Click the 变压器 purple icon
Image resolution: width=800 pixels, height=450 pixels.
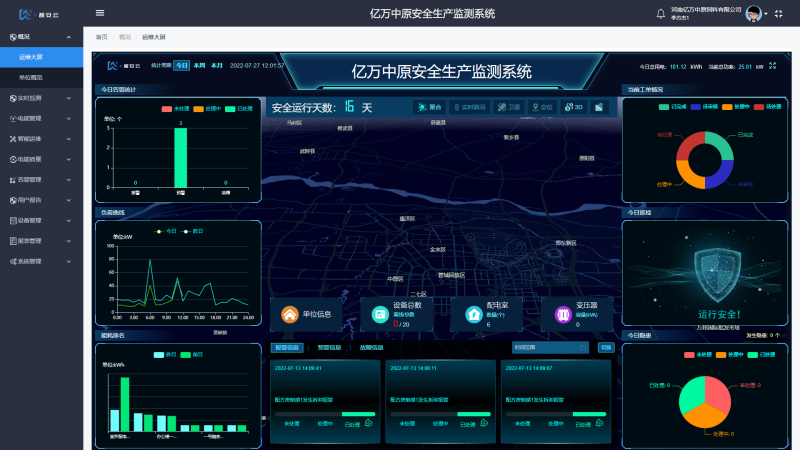(563, 314)
